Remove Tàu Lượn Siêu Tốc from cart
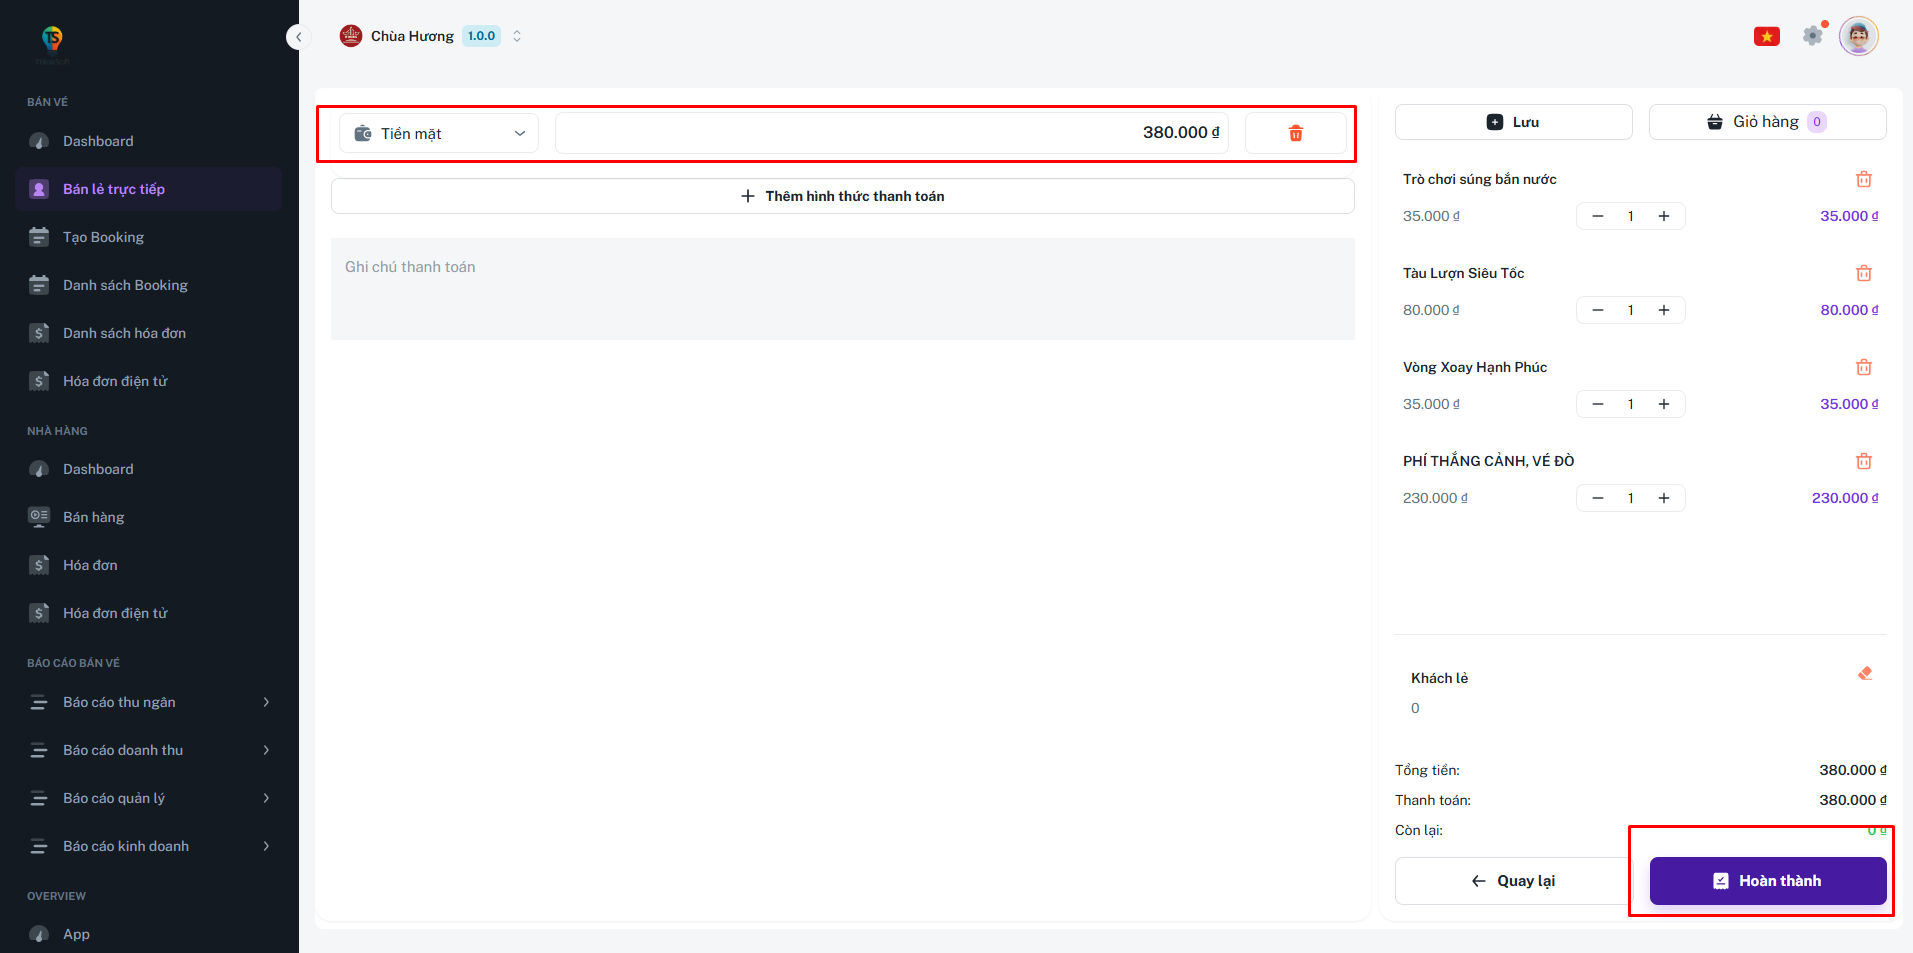The height and width of the screenshot is (953, 1913). tap(1863, 274)
